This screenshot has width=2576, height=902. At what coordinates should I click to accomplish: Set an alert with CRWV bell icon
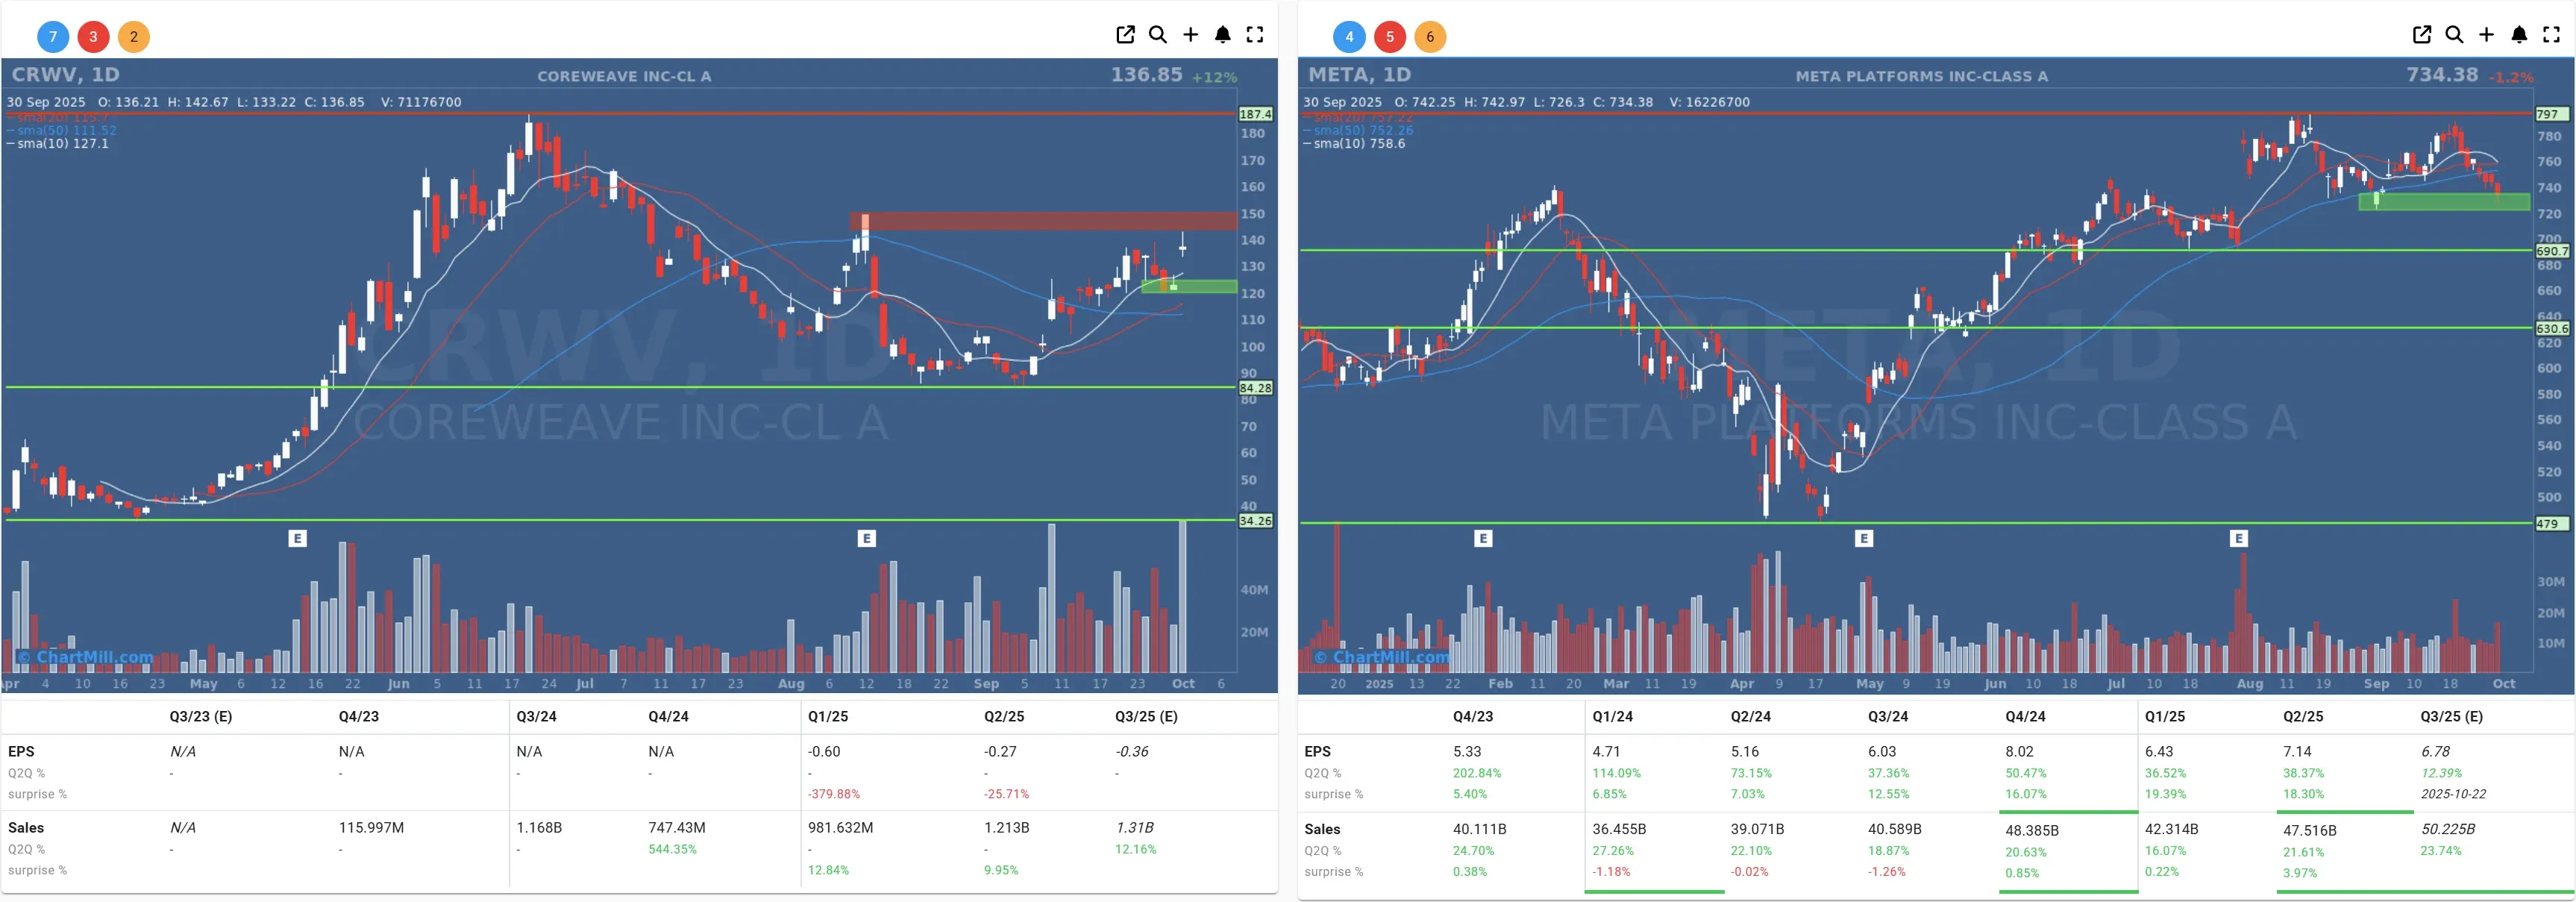1222,35
